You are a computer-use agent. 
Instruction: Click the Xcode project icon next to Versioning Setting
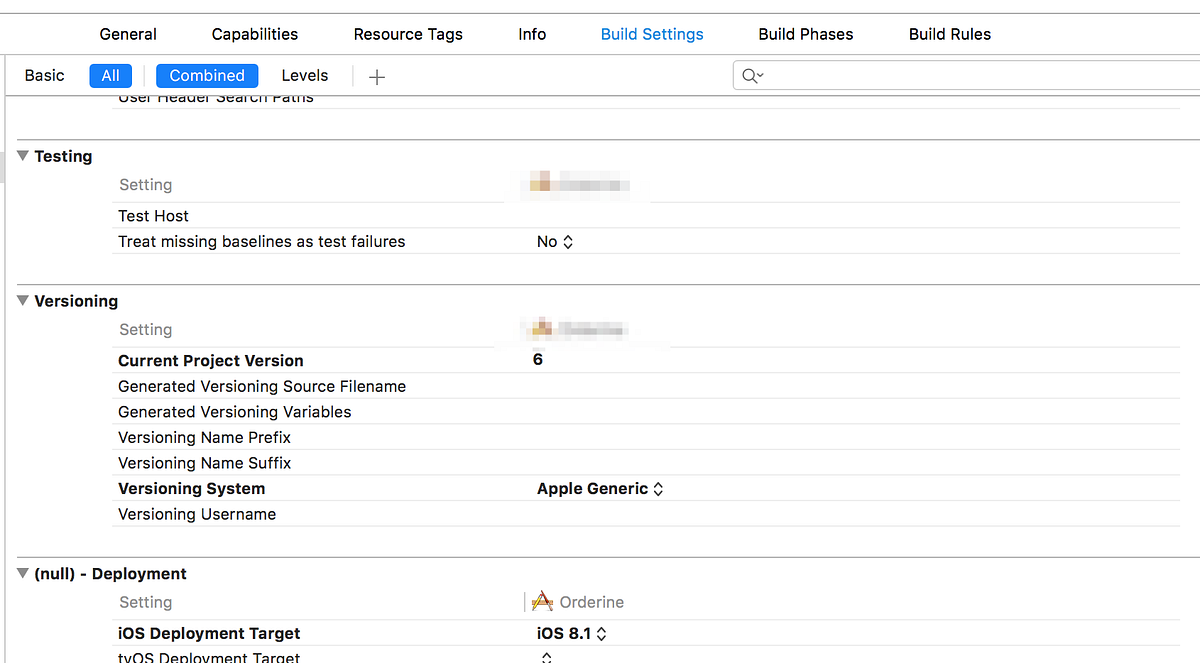click(x=540, y=327)
